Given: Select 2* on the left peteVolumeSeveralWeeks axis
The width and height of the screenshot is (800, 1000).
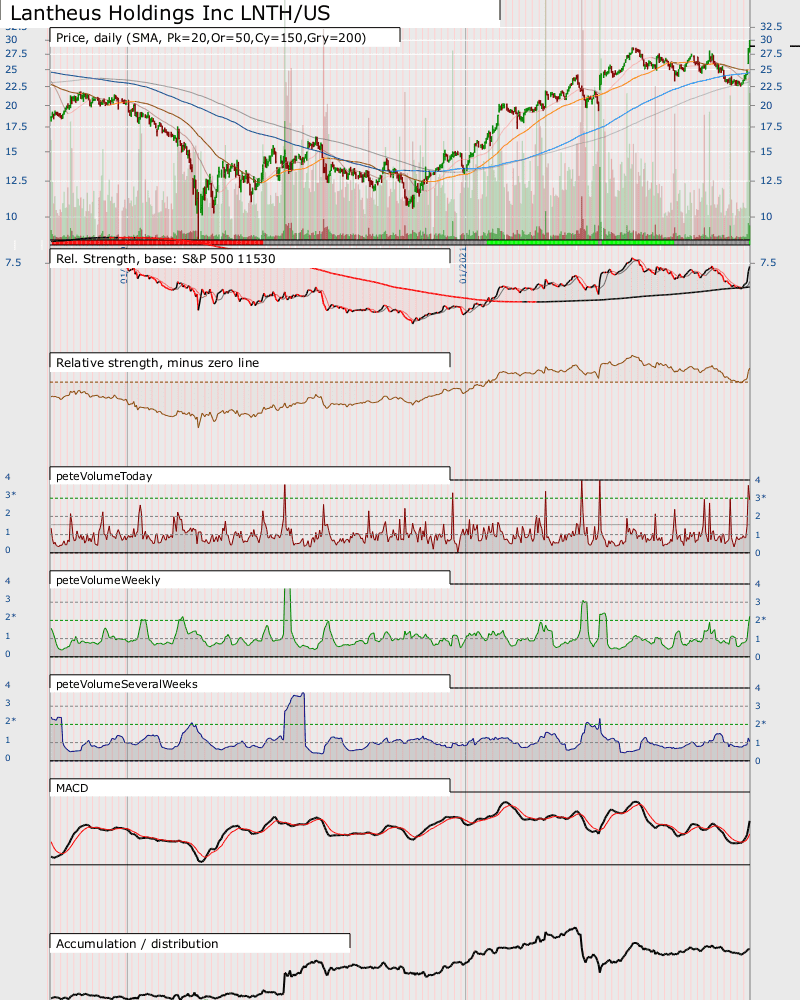Looking at the screenshot, I should [11, 721].
